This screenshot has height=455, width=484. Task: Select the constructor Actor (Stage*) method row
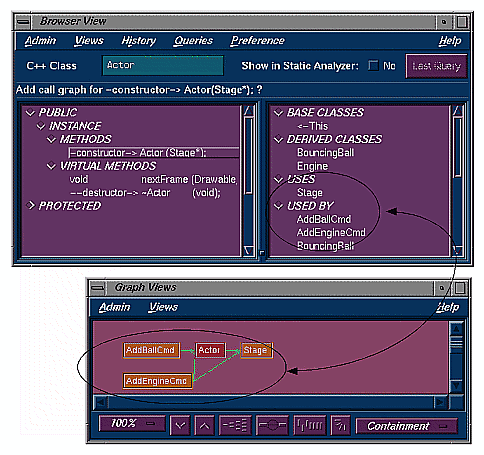[x=154, y=153]
